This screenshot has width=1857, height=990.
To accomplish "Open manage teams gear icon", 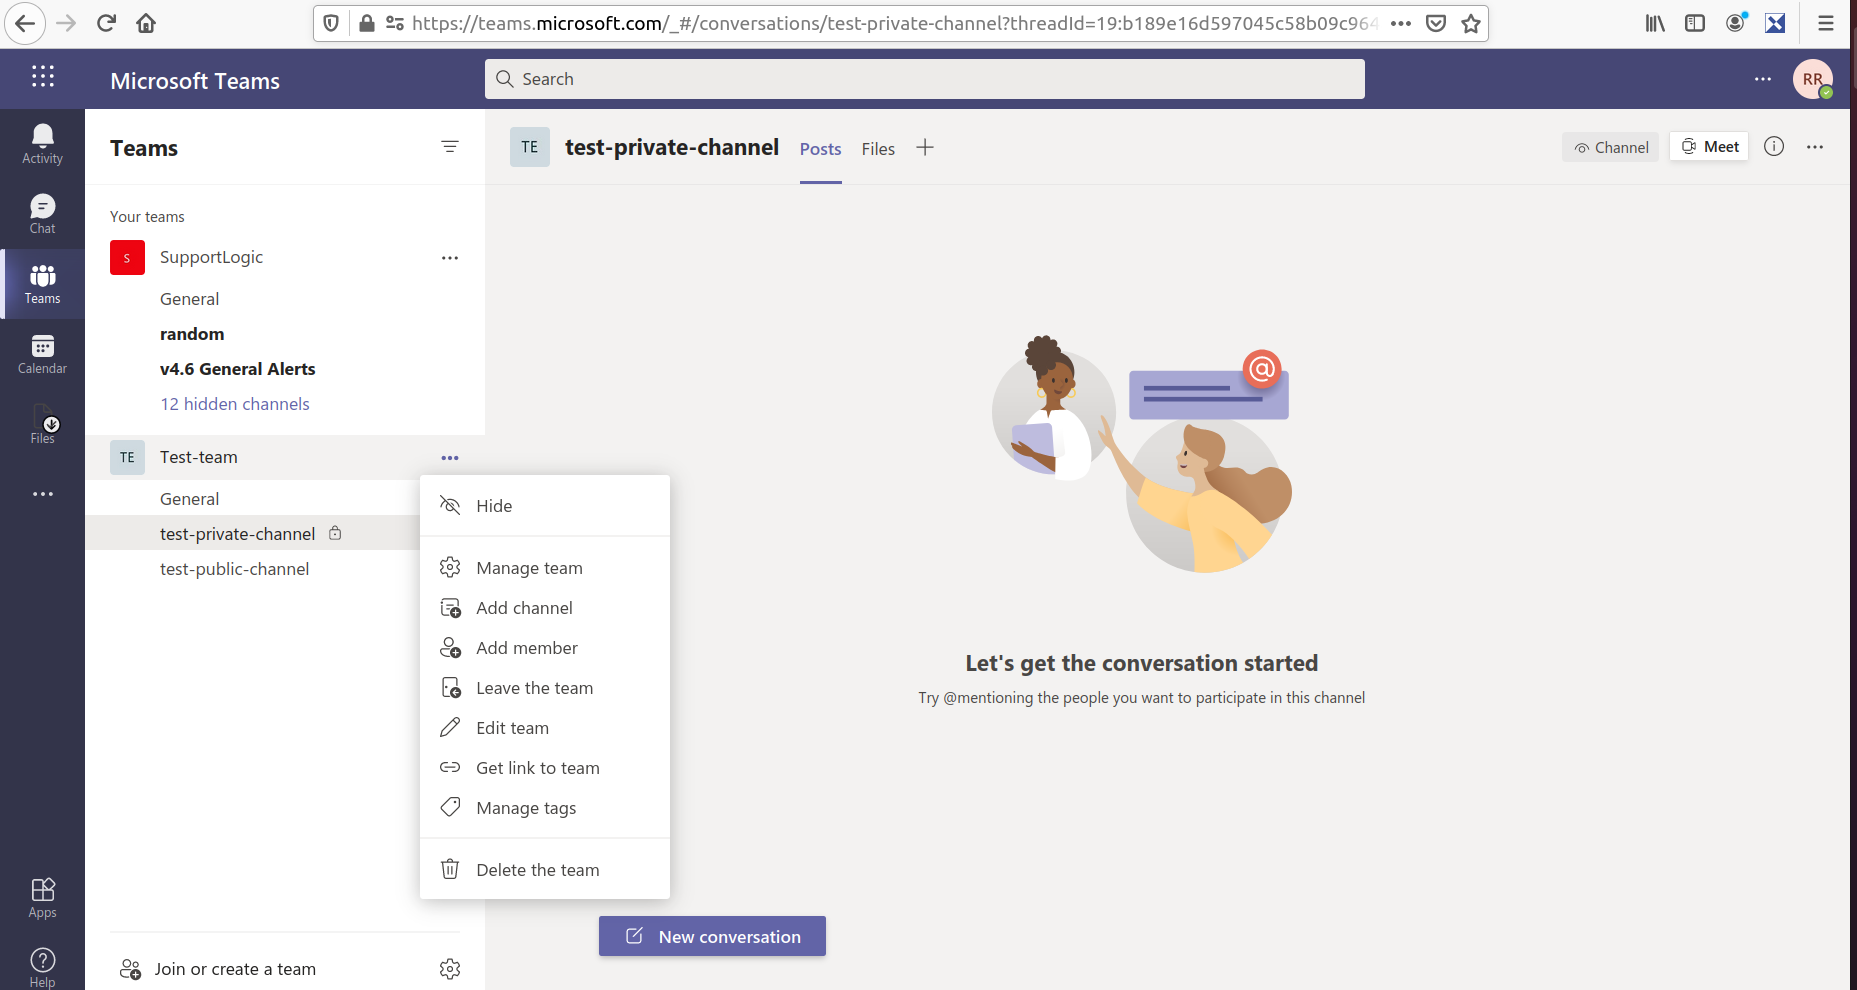I will 450,968.
